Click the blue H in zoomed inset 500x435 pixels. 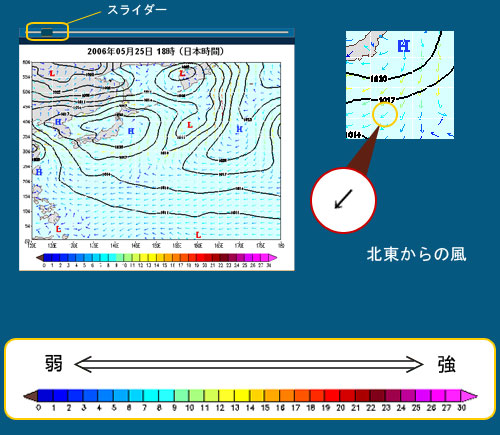(x=404, y=46)
